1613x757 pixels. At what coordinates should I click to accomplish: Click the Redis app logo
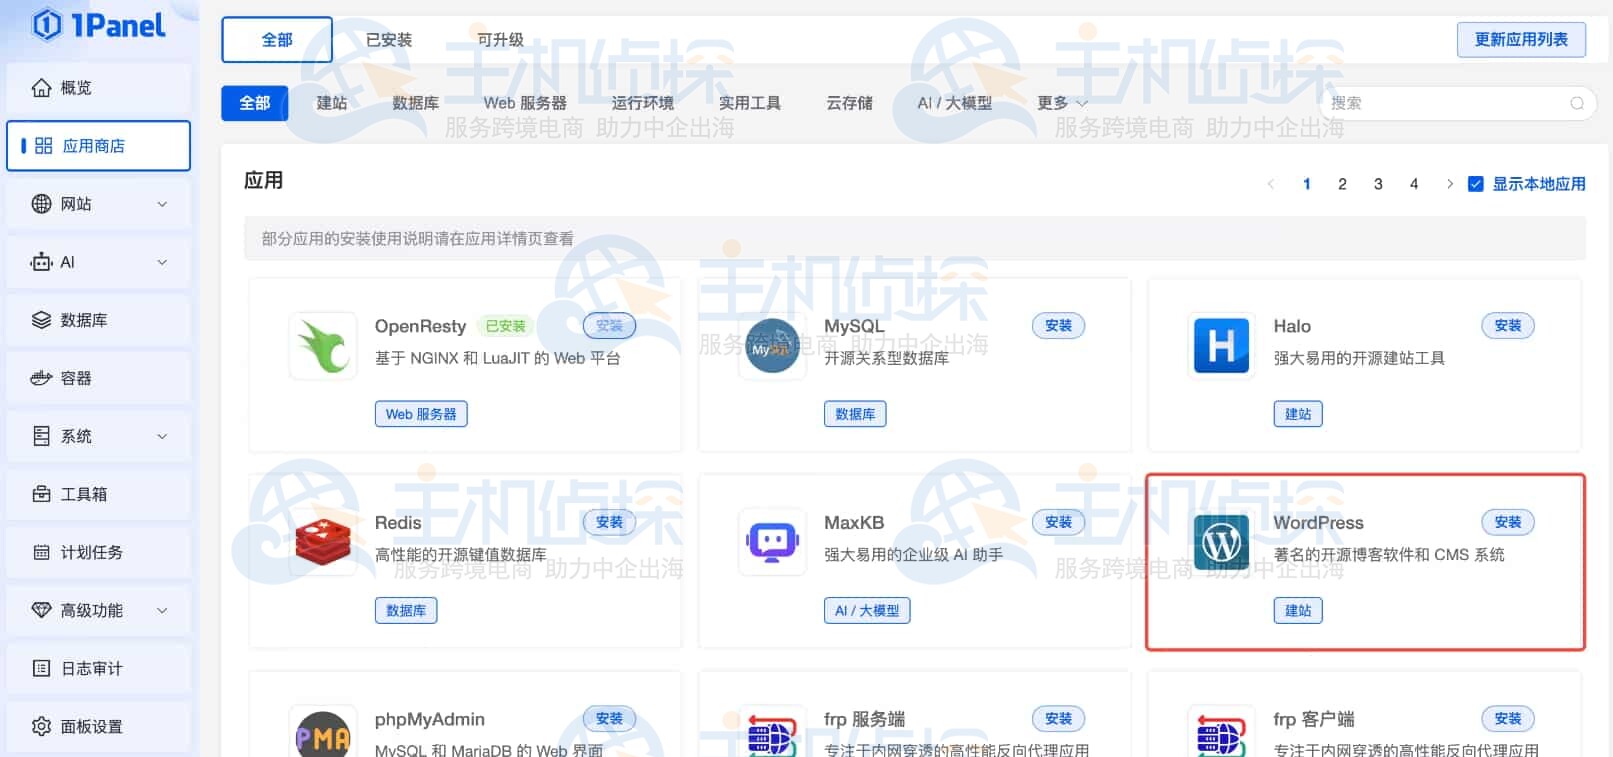pos(323,542)
